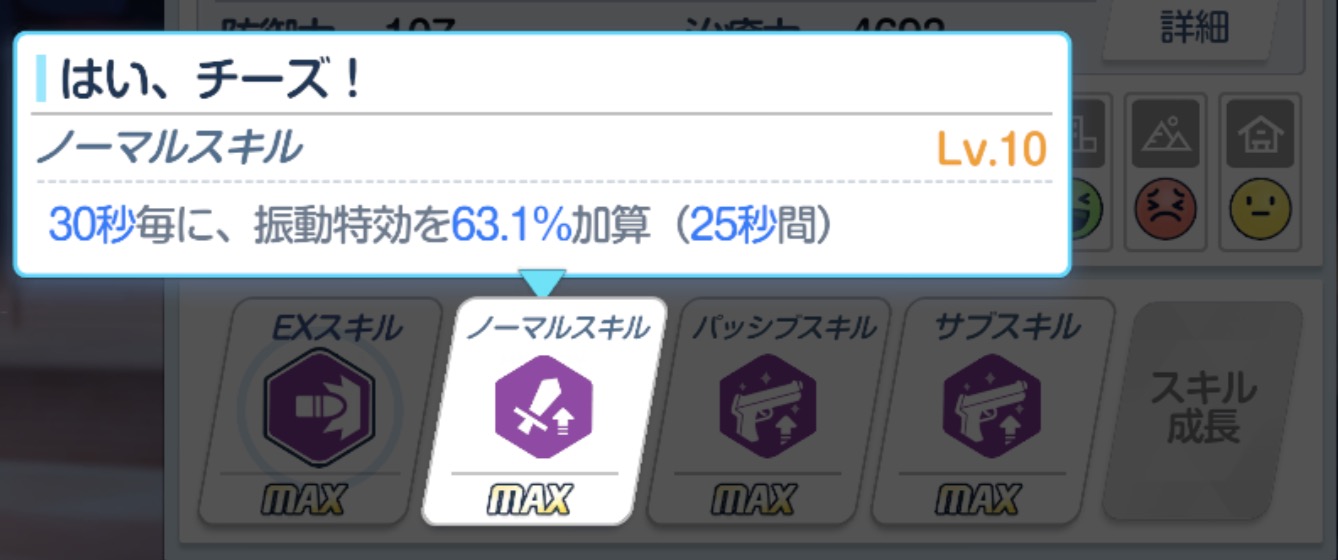Image resolution: width=1338 pixels, height=560 pixels.
Task: Switch to the パッシブスキル tab label
Action: coord(784,326)
